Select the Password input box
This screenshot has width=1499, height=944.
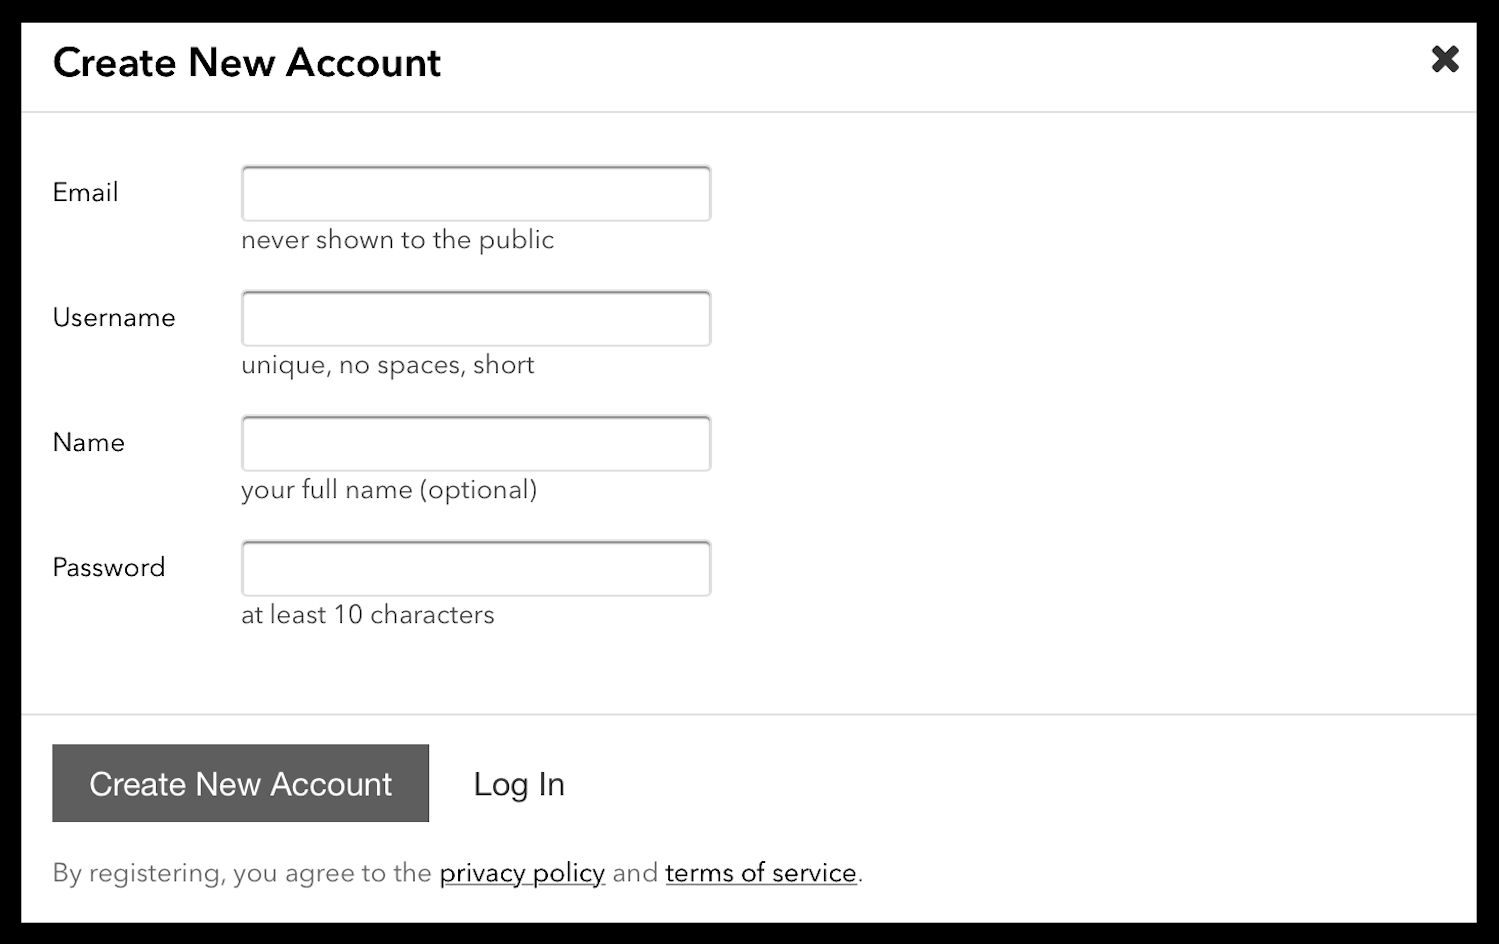[x=475, y=568]
